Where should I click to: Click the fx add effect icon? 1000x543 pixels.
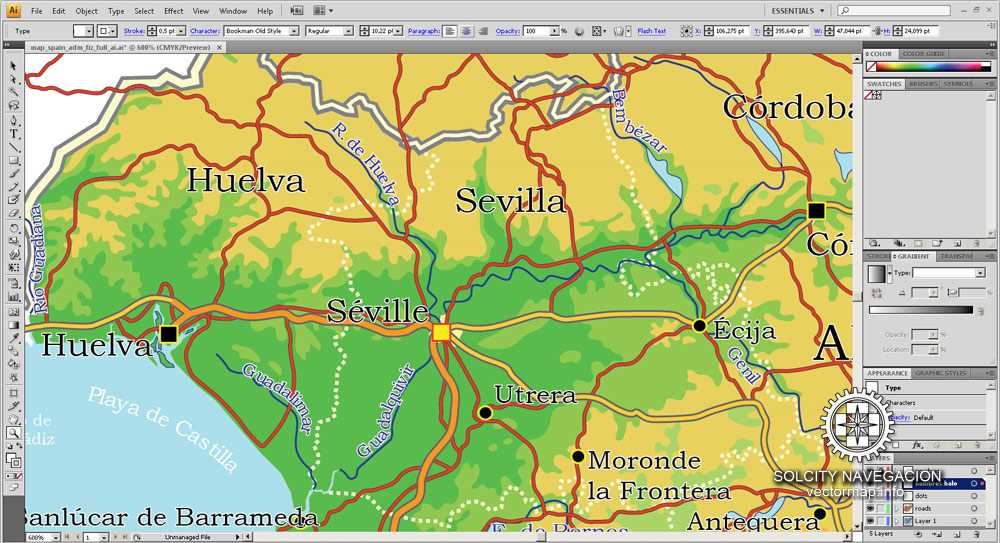pyautogui.click(x=917, y=445)
